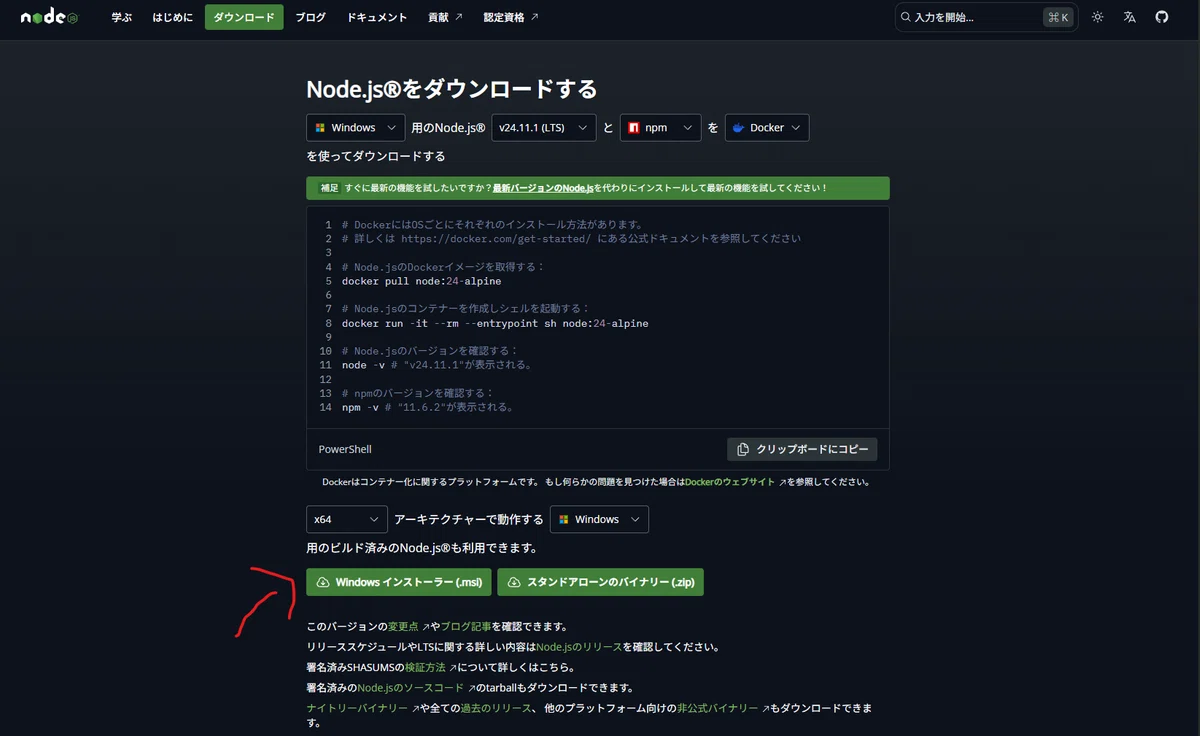Open the ブログ nav item
1200x736 pixels.
coord(310,17)
